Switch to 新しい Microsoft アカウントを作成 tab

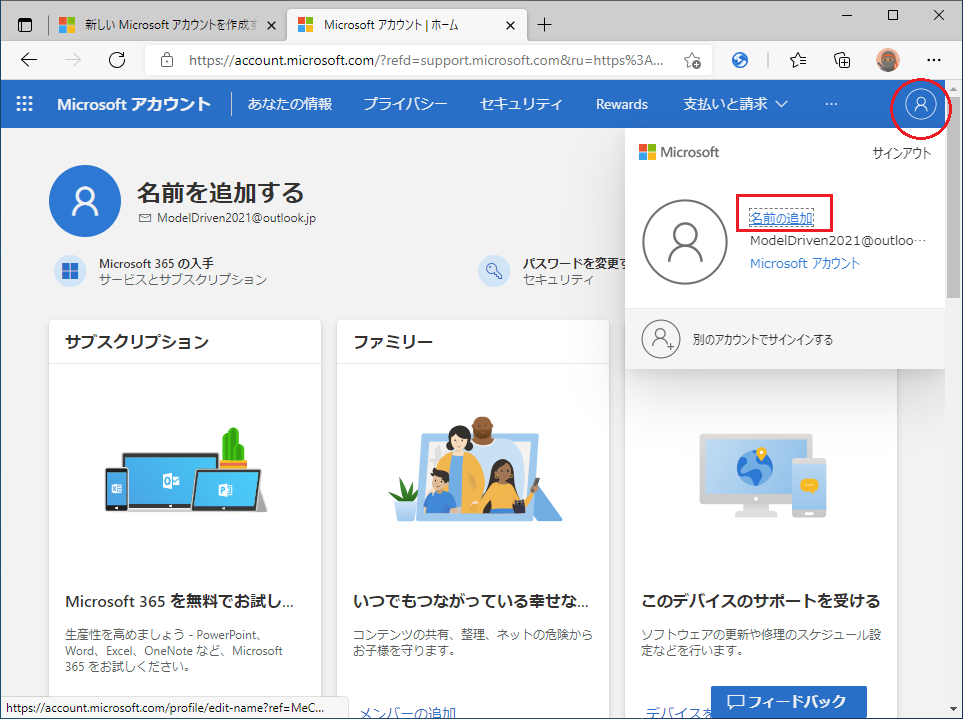click(x=168, y=25)
